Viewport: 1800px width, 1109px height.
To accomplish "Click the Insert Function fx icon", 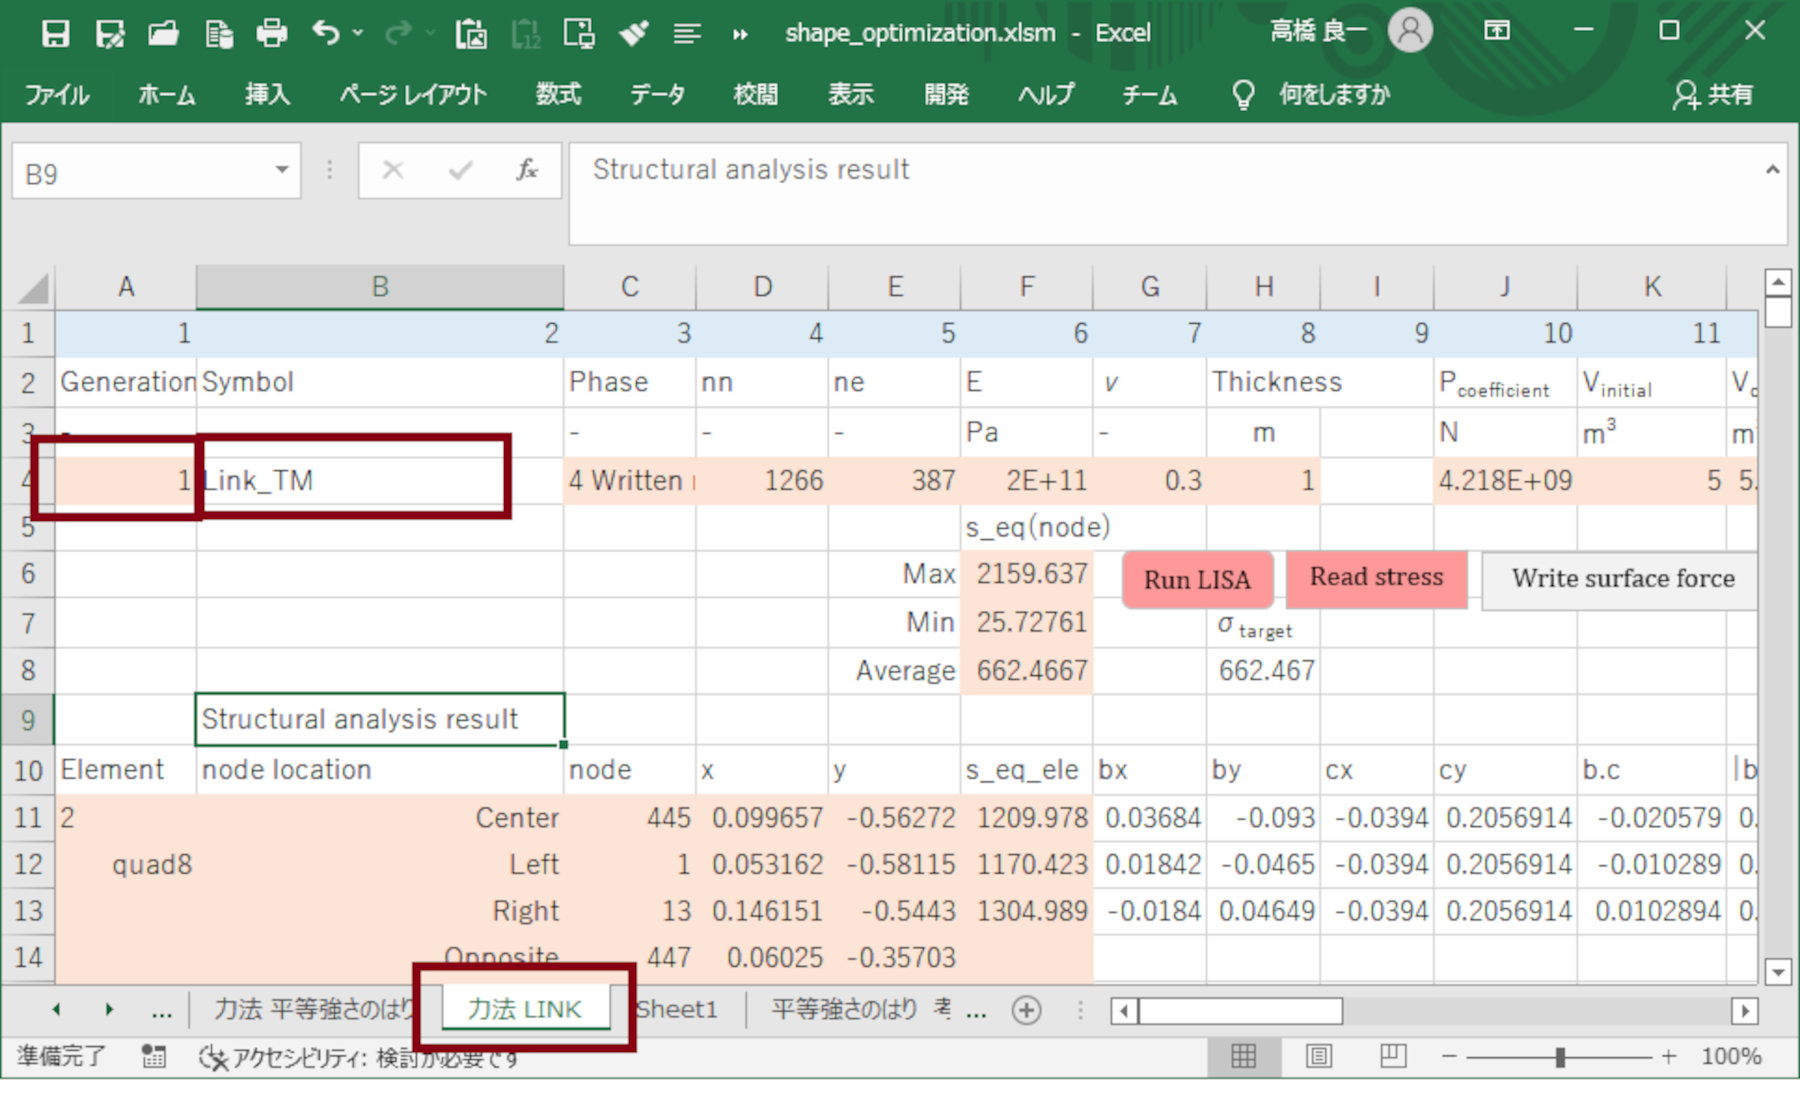I will 527,171.
